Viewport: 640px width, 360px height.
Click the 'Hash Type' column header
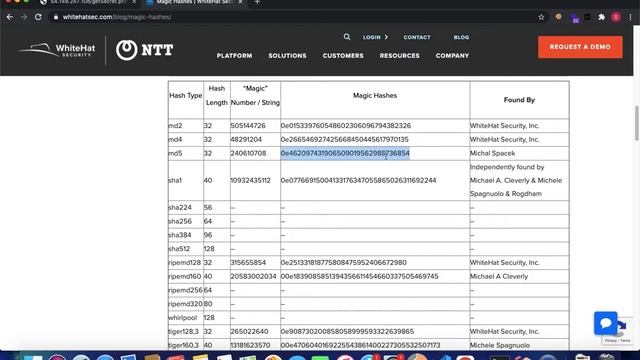(186, 96)
